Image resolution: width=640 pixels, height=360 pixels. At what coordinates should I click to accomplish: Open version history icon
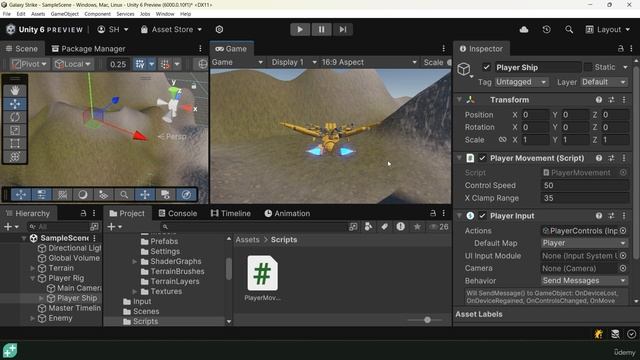[x=547, y=29]
